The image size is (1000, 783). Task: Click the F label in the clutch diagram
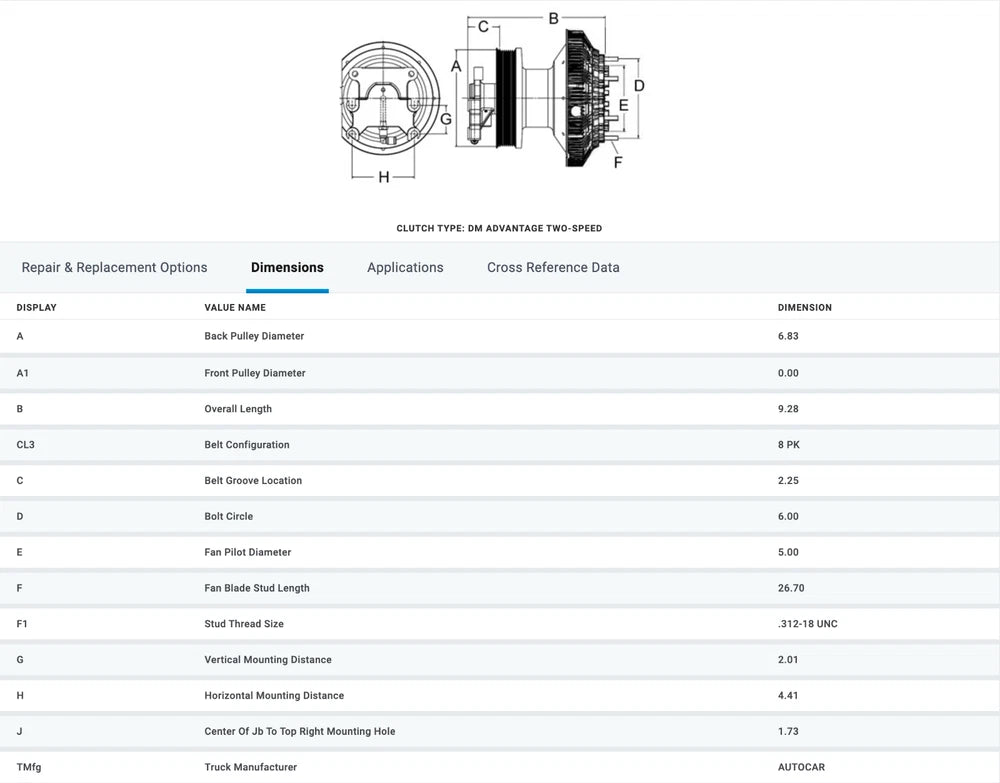click(x=617, y=161)
